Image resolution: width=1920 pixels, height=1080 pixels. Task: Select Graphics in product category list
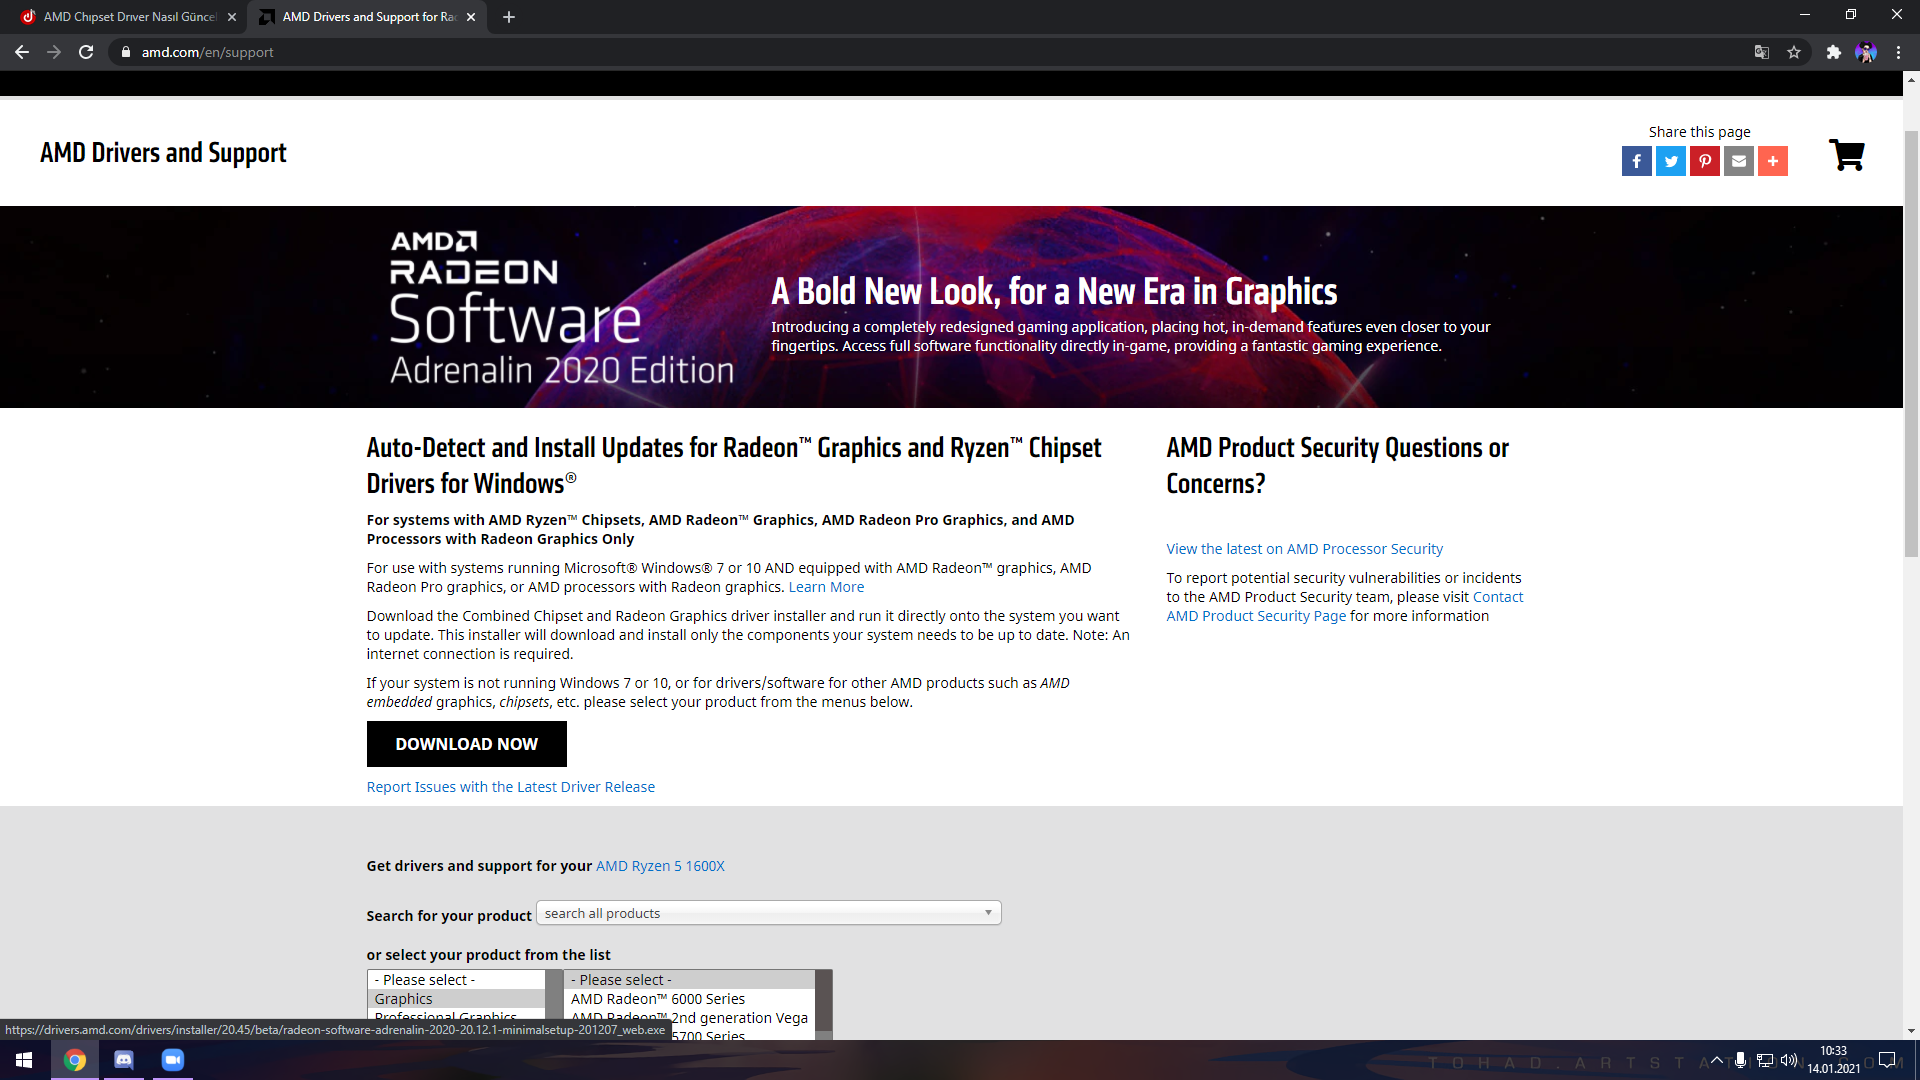[x=404, y=999]
